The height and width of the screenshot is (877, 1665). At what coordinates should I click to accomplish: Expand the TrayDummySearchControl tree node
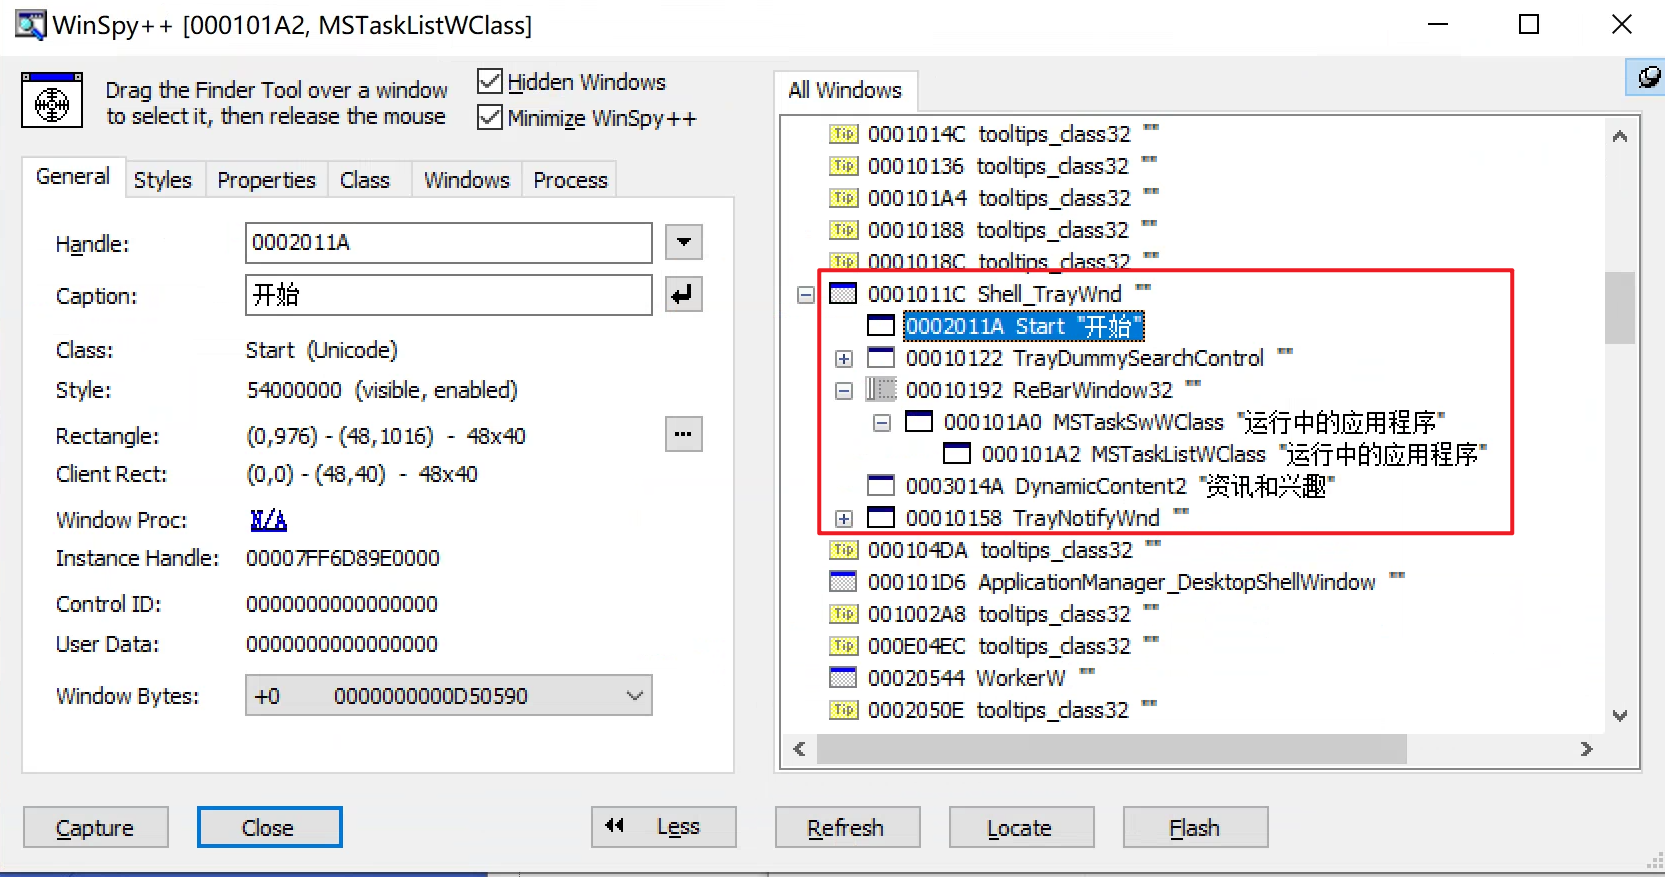844,358
